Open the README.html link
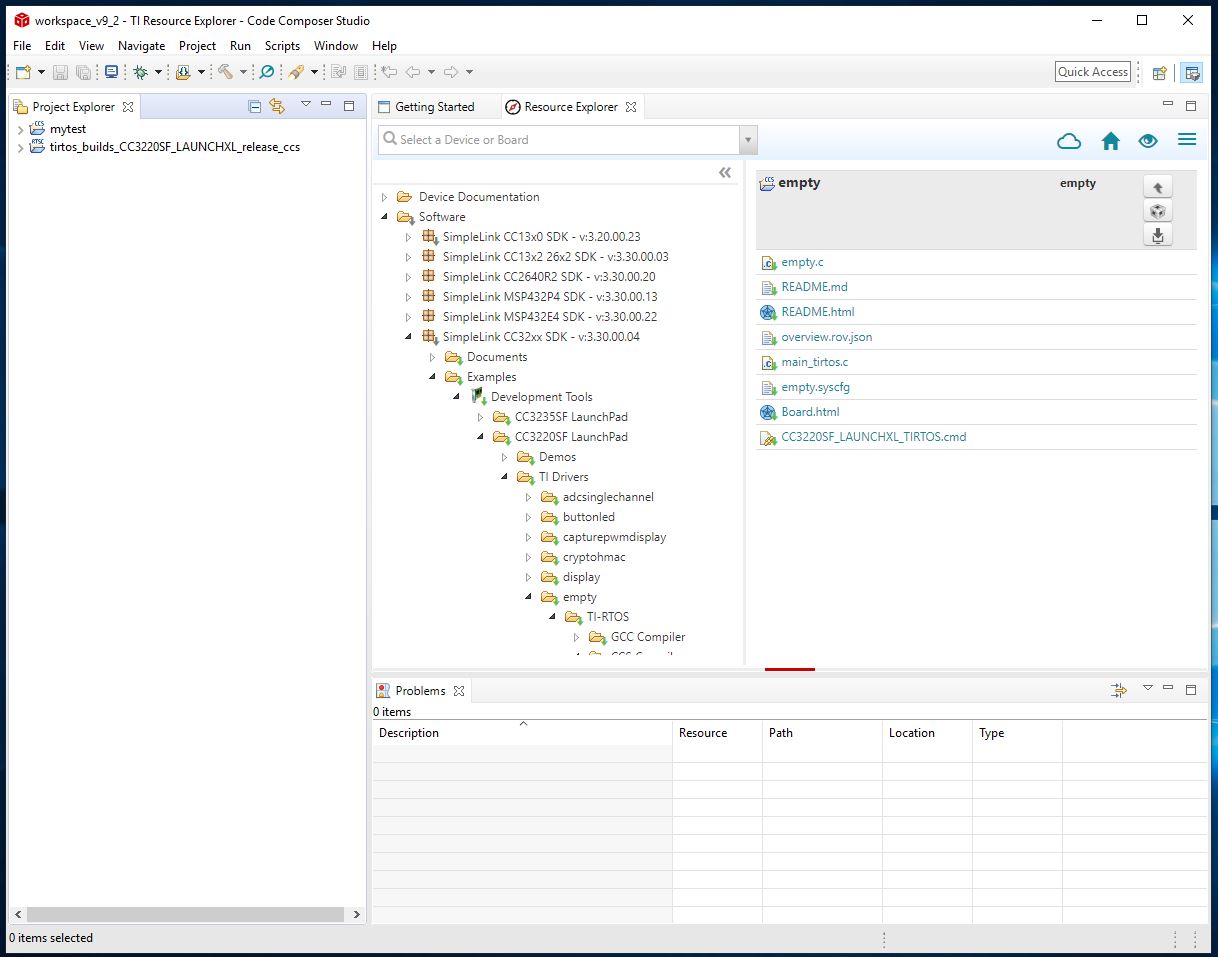1218x957 pixels. (x=817, y=312)
